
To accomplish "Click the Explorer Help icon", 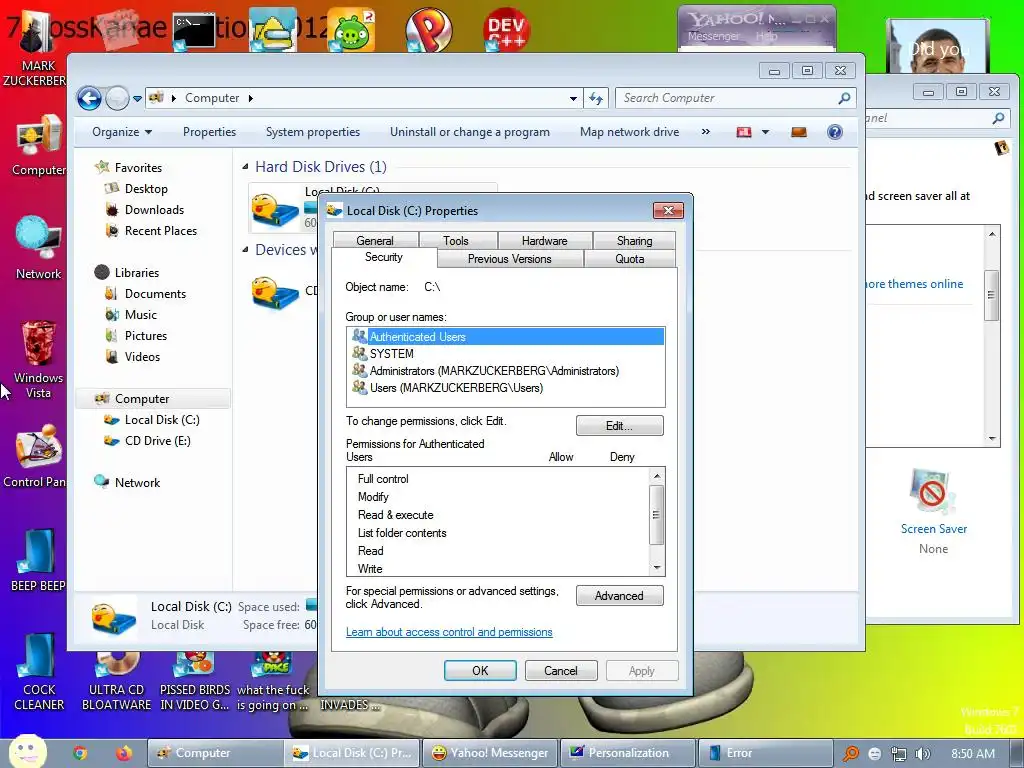I will coord(835,133).
